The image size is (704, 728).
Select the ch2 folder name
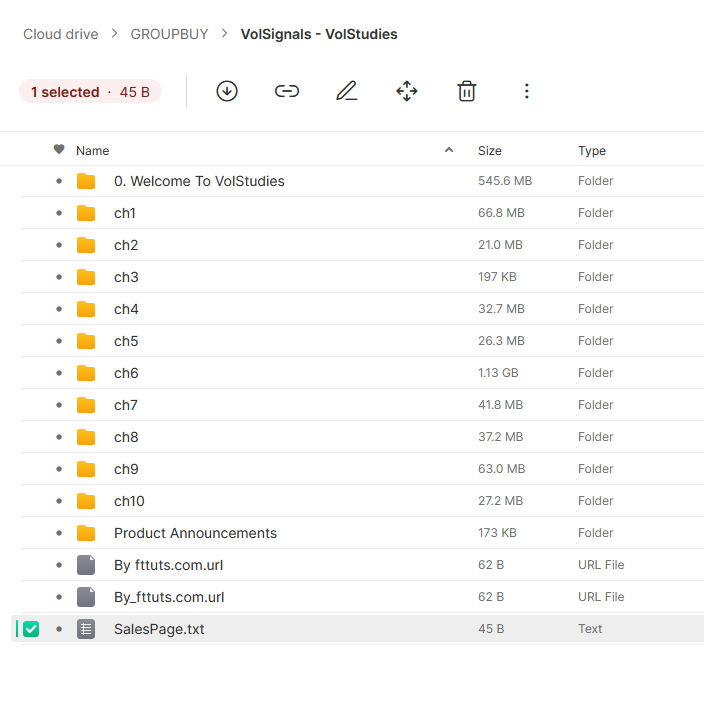coord(126,245)
